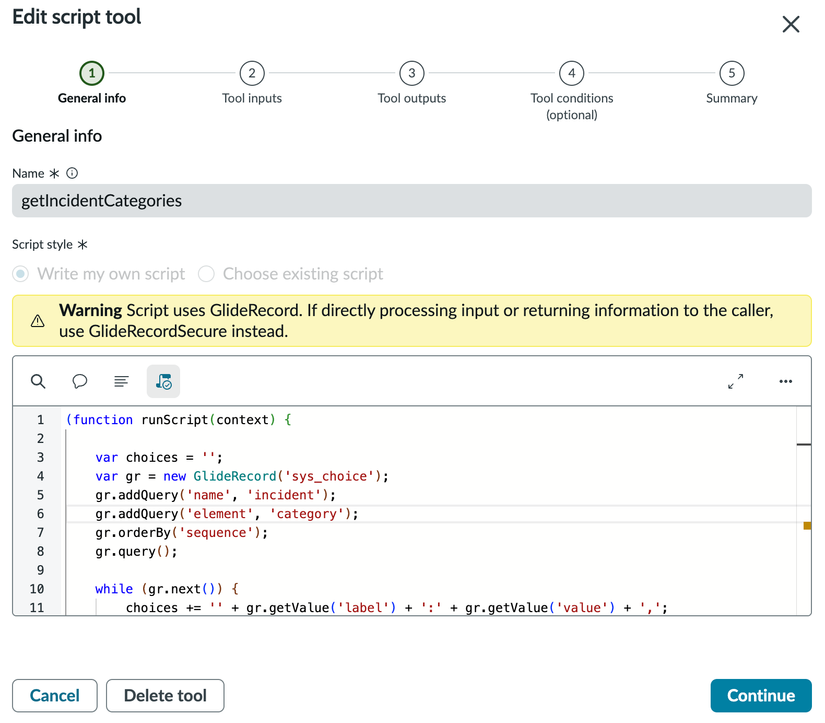This screenshot has width=825, height=723.
Task: Click the Cancel button
Action: point(54,696)
